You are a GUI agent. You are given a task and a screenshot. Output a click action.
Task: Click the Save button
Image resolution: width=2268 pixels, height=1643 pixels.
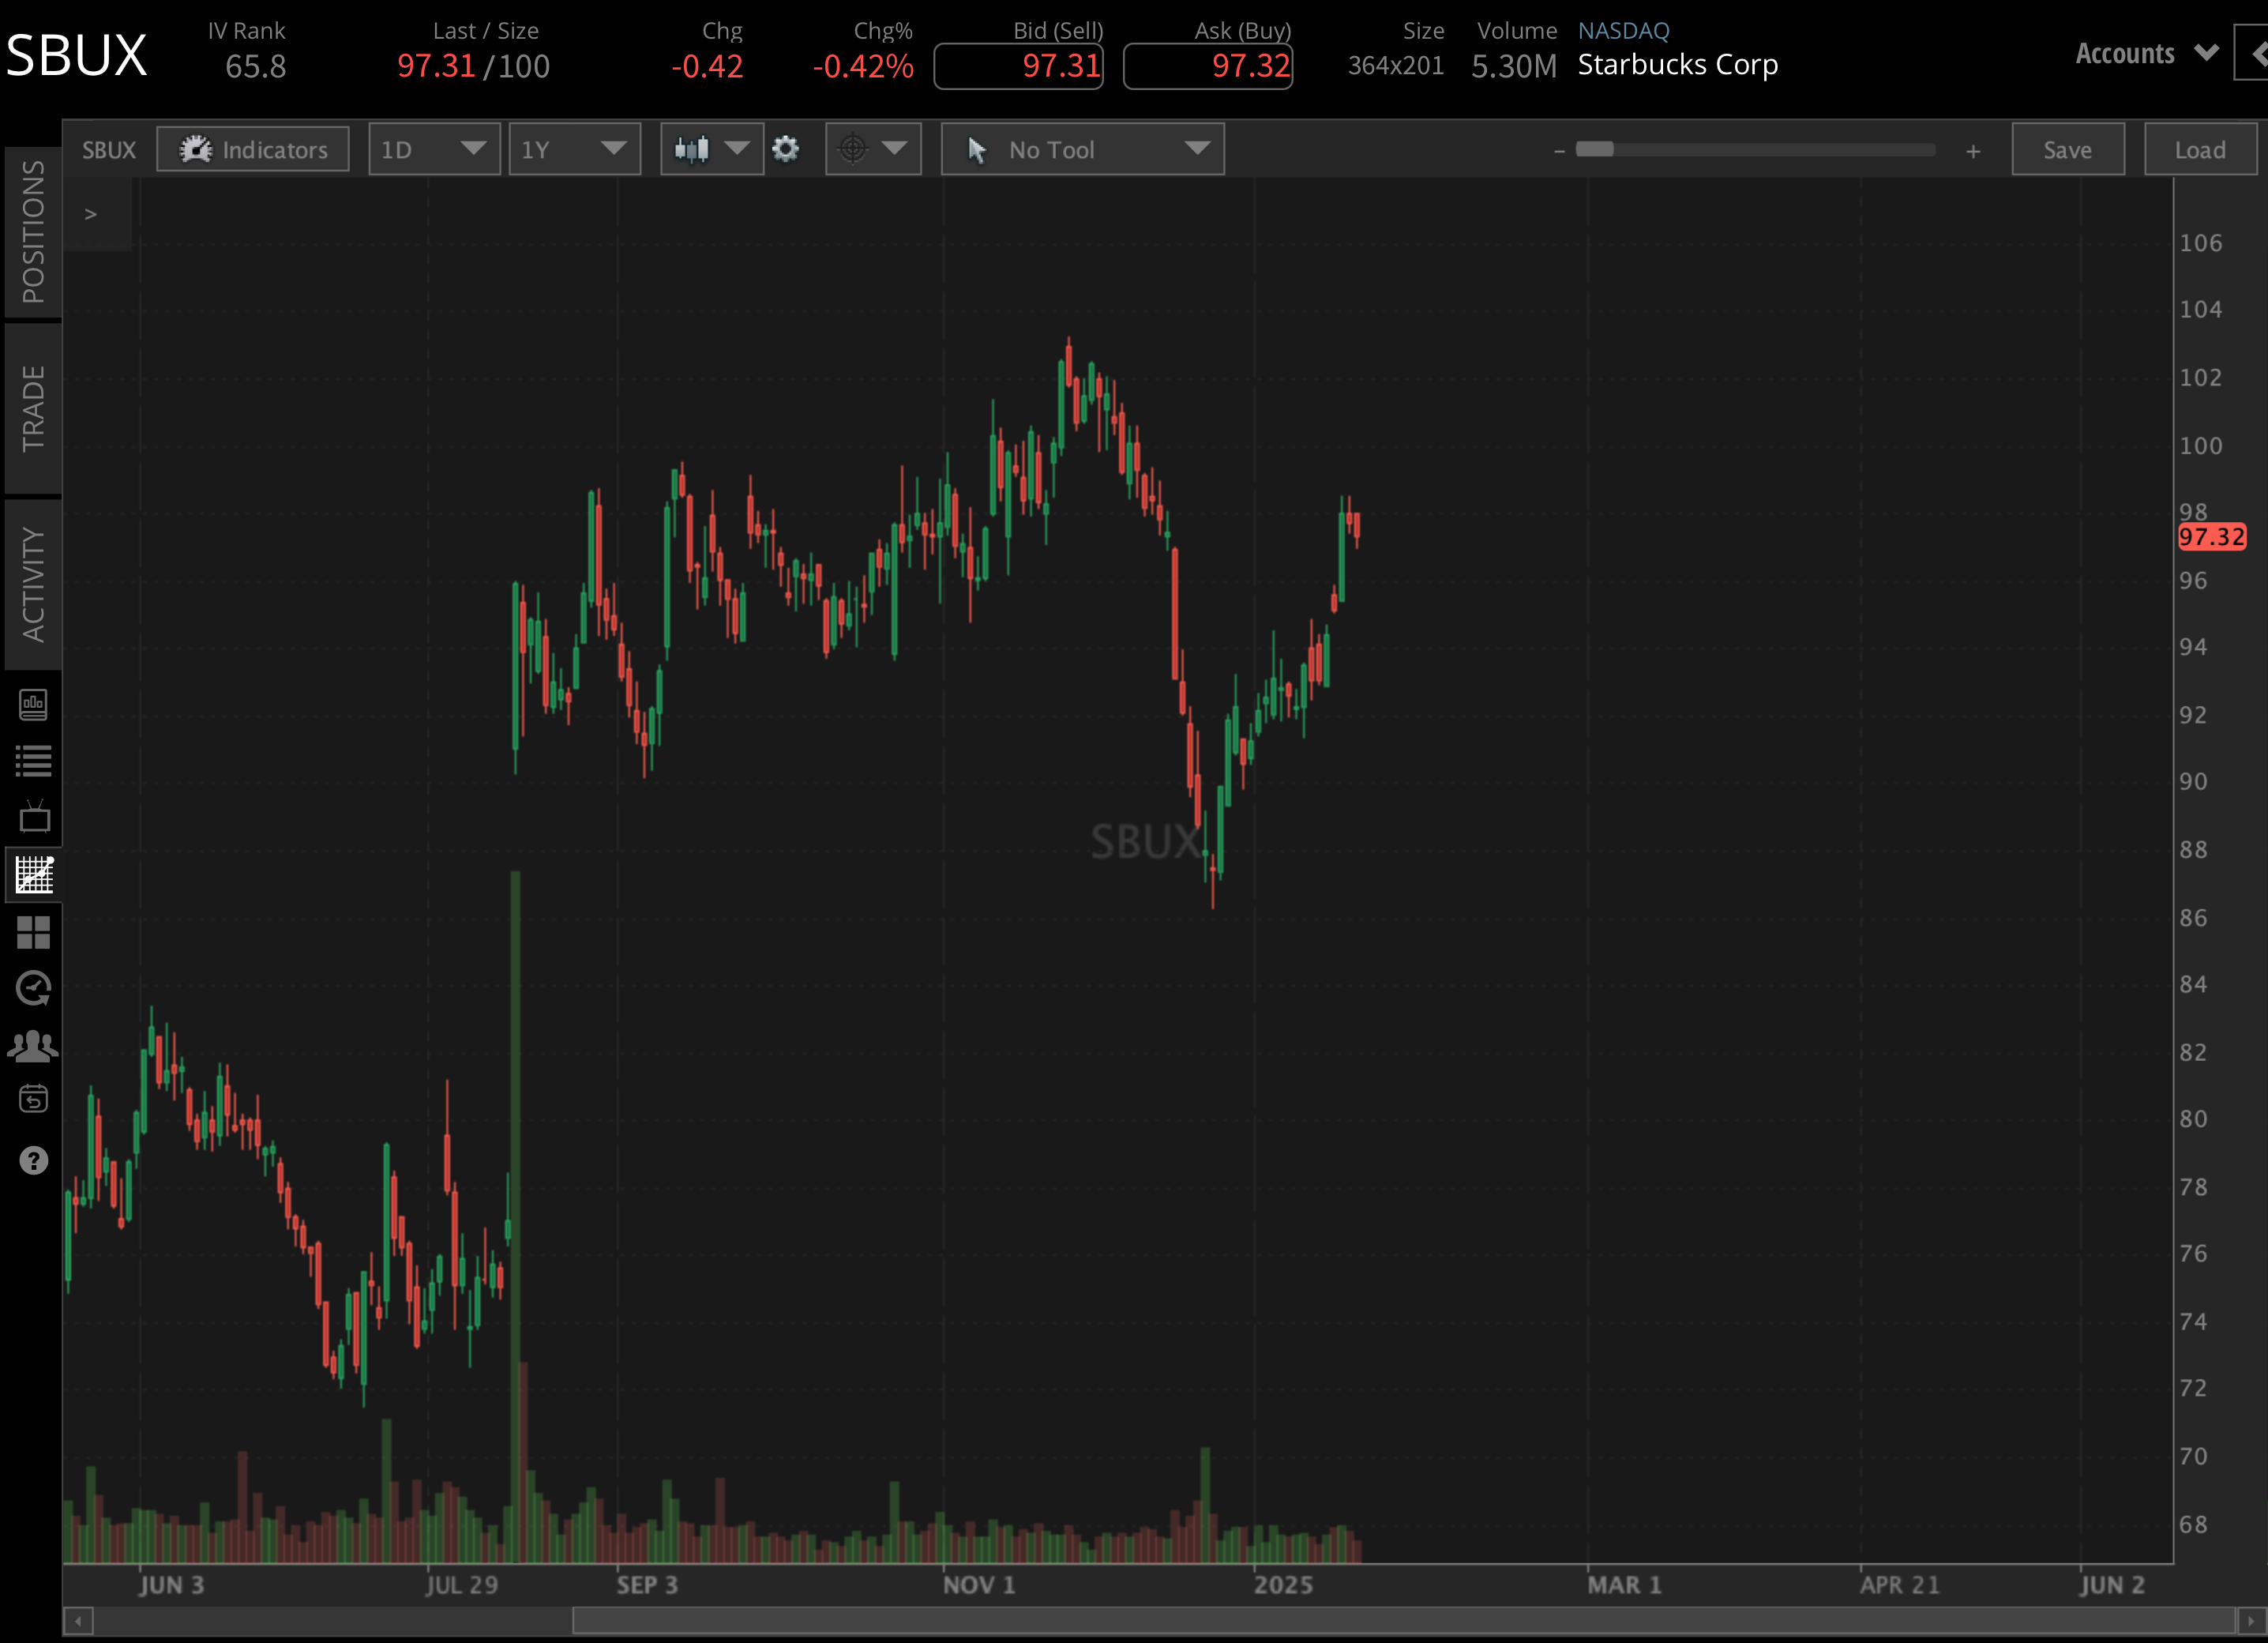(2067, 149)
